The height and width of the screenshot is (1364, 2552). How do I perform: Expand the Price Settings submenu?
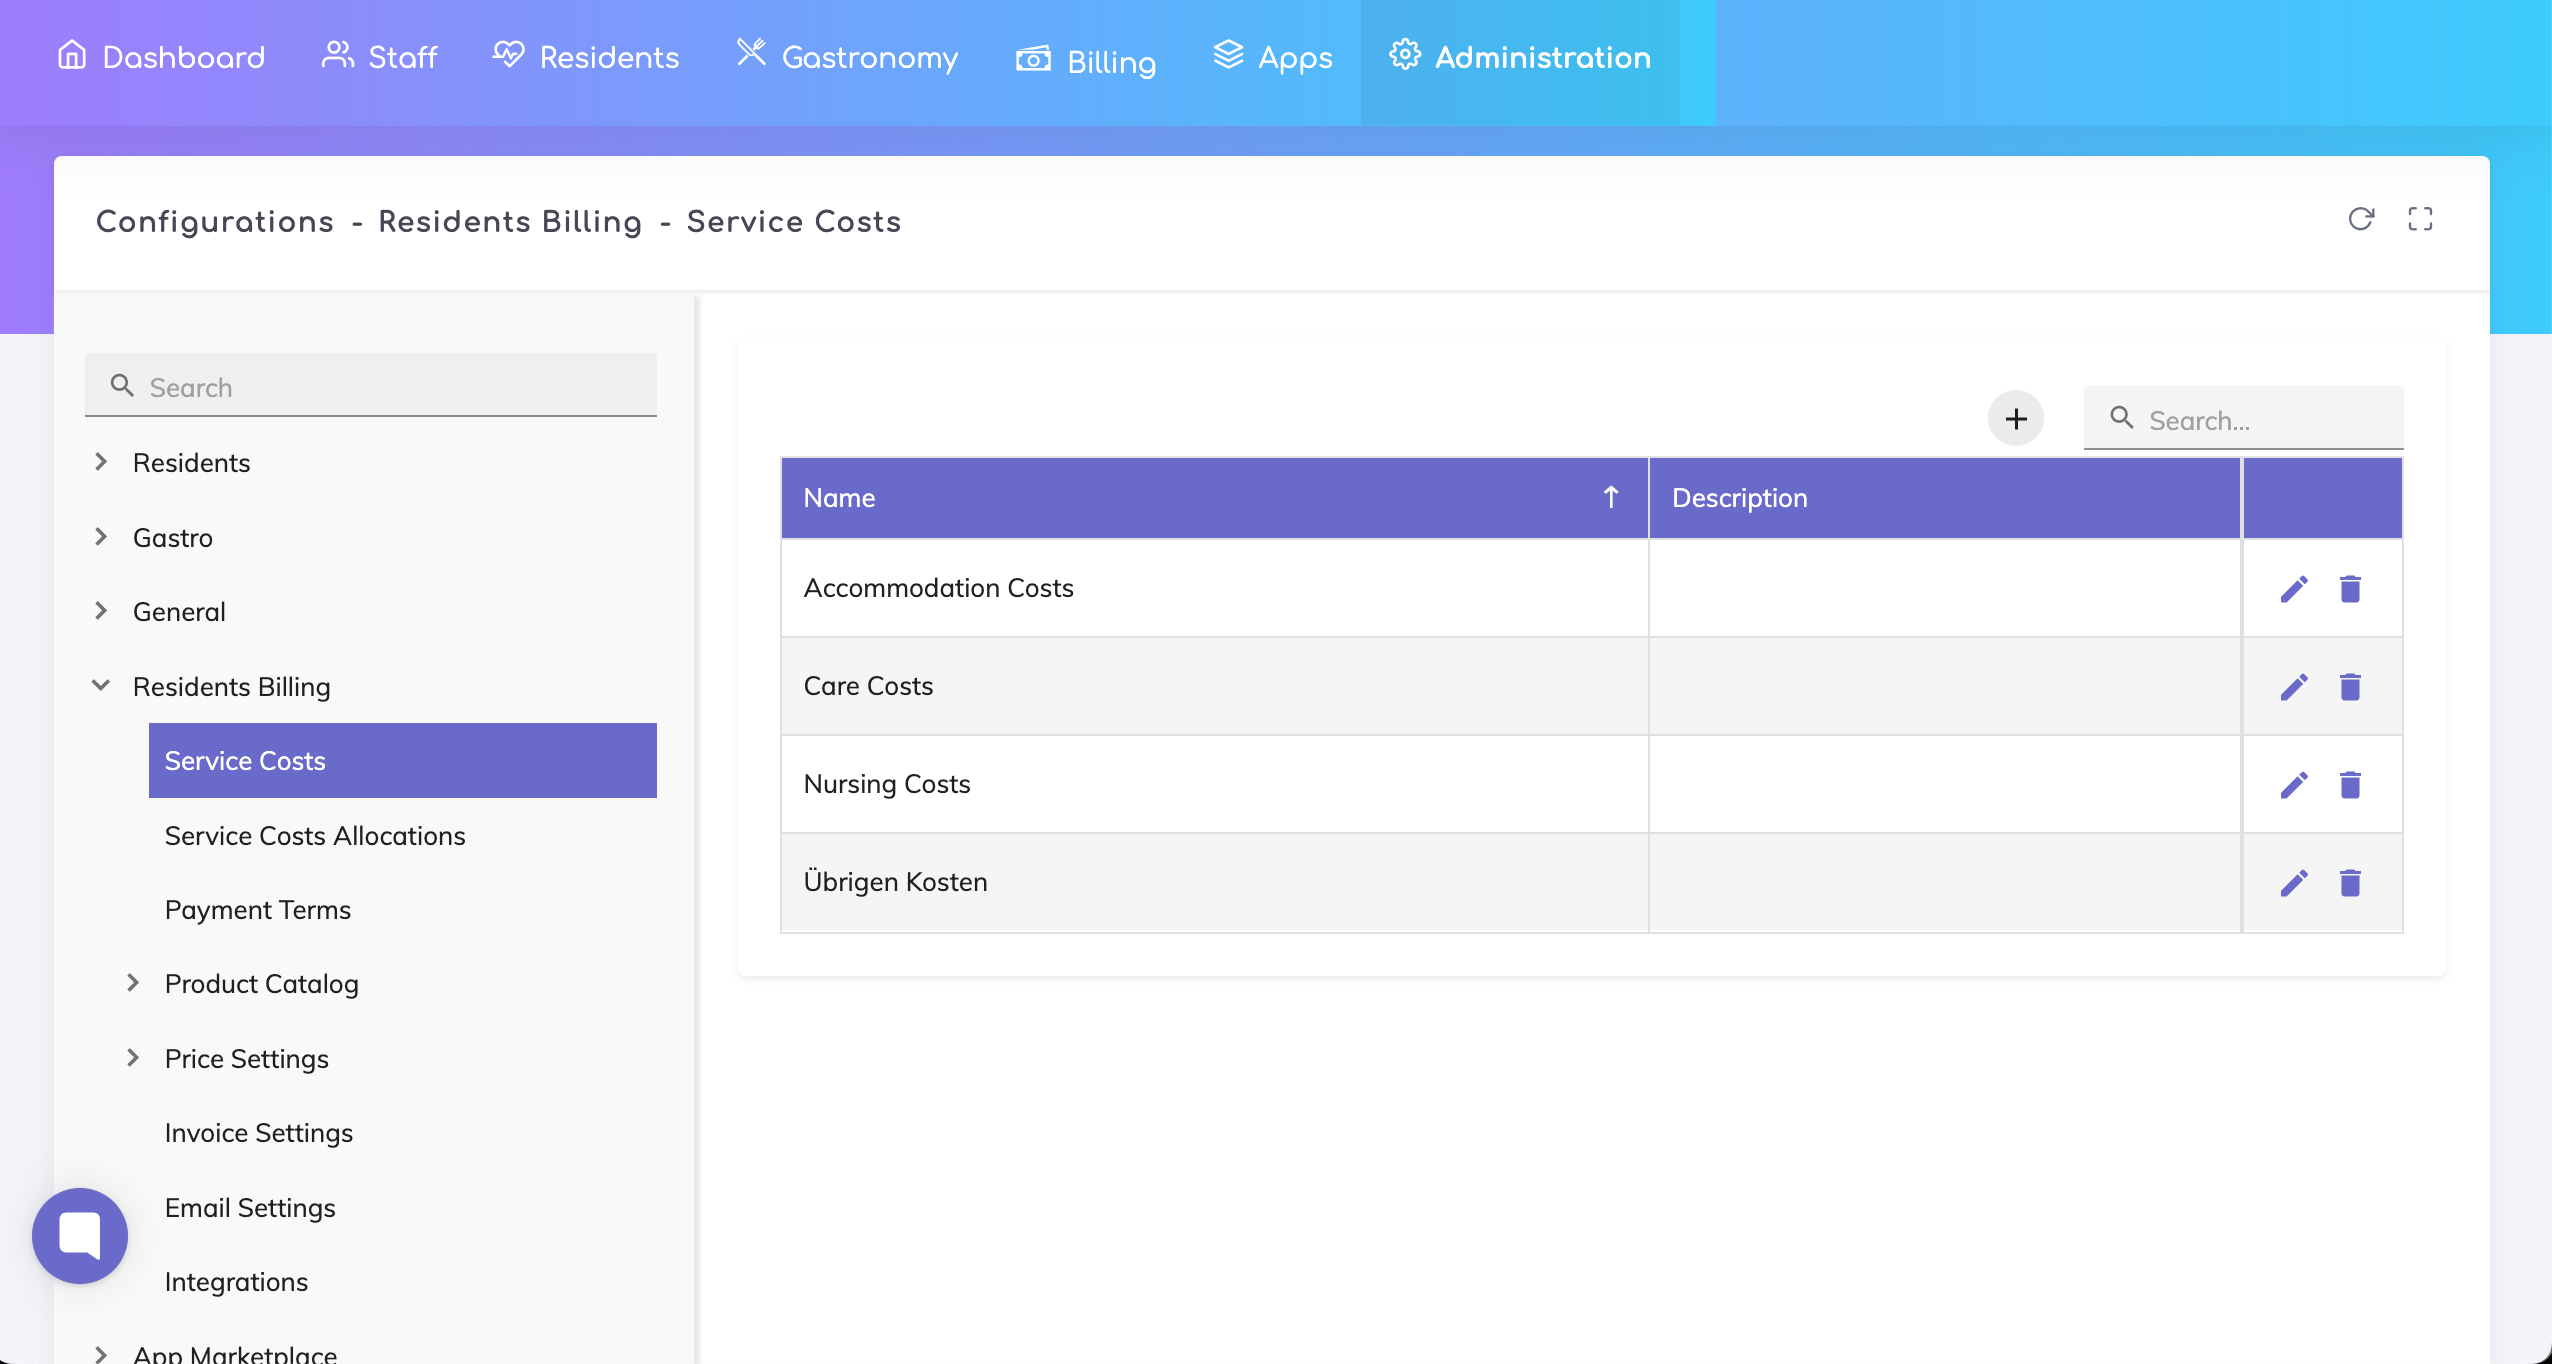(133, 1058)
